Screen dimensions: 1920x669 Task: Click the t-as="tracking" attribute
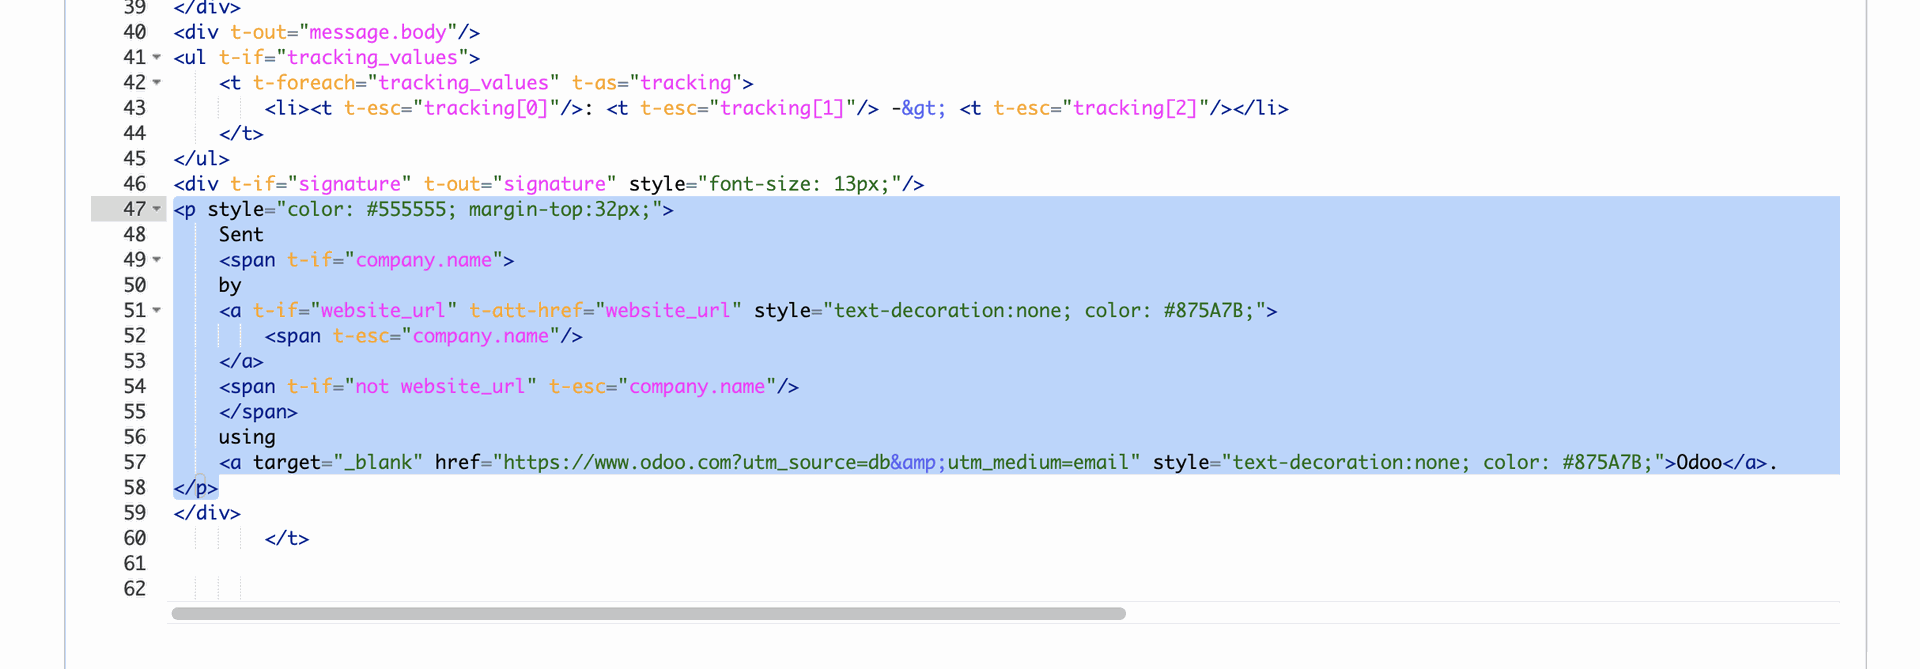pyautogui.click(x=657, y=83)
